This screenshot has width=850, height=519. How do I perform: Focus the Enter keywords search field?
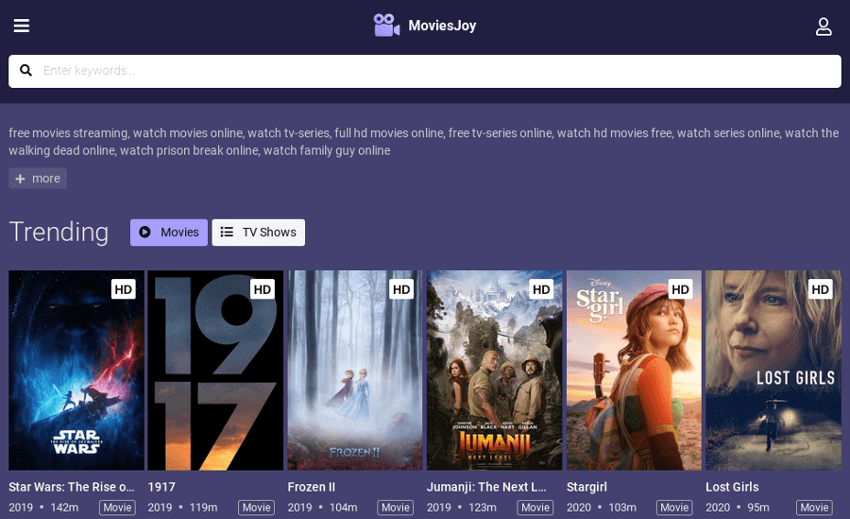click(425, 71)
